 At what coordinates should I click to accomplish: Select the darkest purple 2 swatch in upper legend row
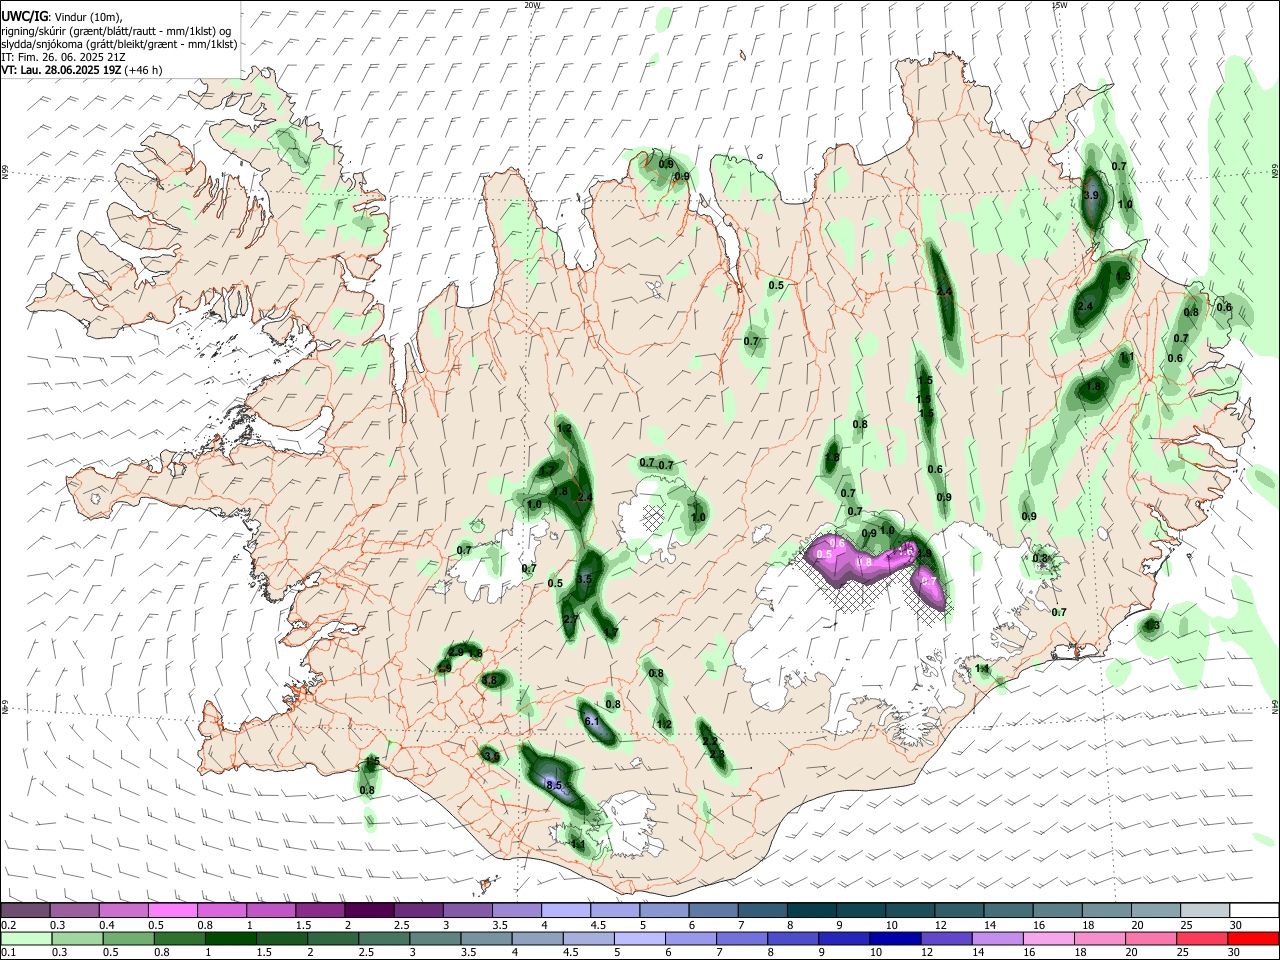pos(369,911)
